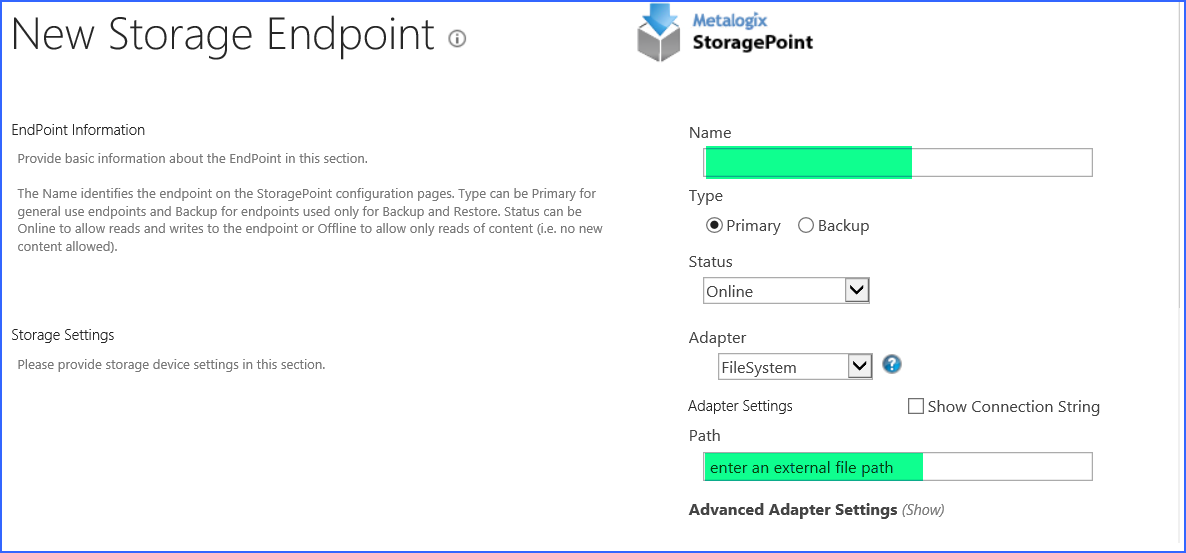
Task: Click into the Path input field
Action: point(898,467)
